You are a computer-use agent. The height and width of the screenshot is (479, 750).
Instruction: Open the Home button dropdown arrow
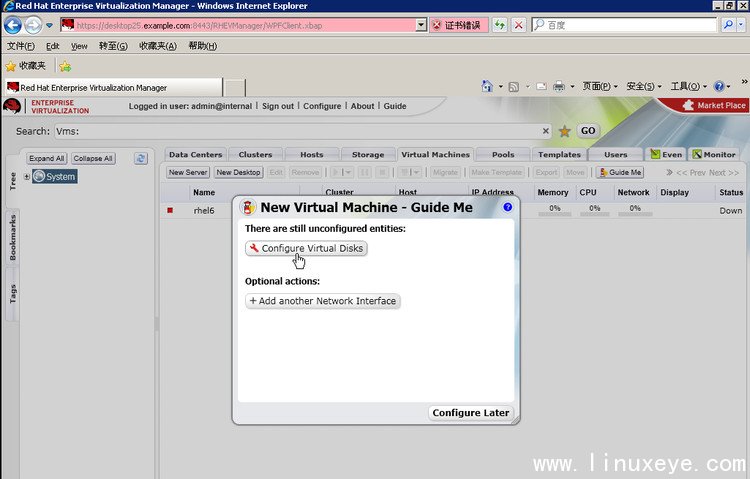click(x=501, y=87)
